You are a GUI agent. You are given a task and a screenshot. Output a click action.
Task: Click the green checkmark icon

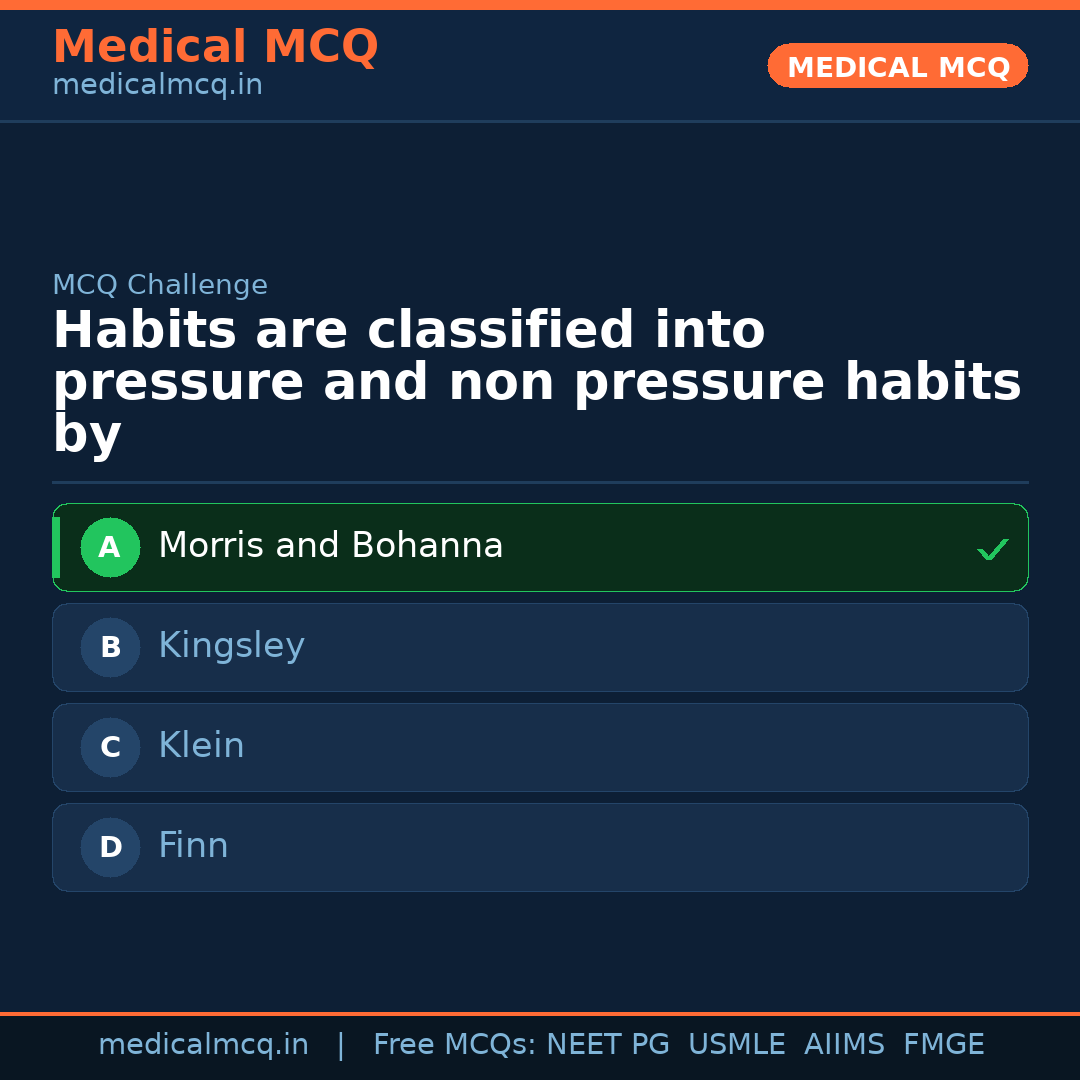pos(992,549)
